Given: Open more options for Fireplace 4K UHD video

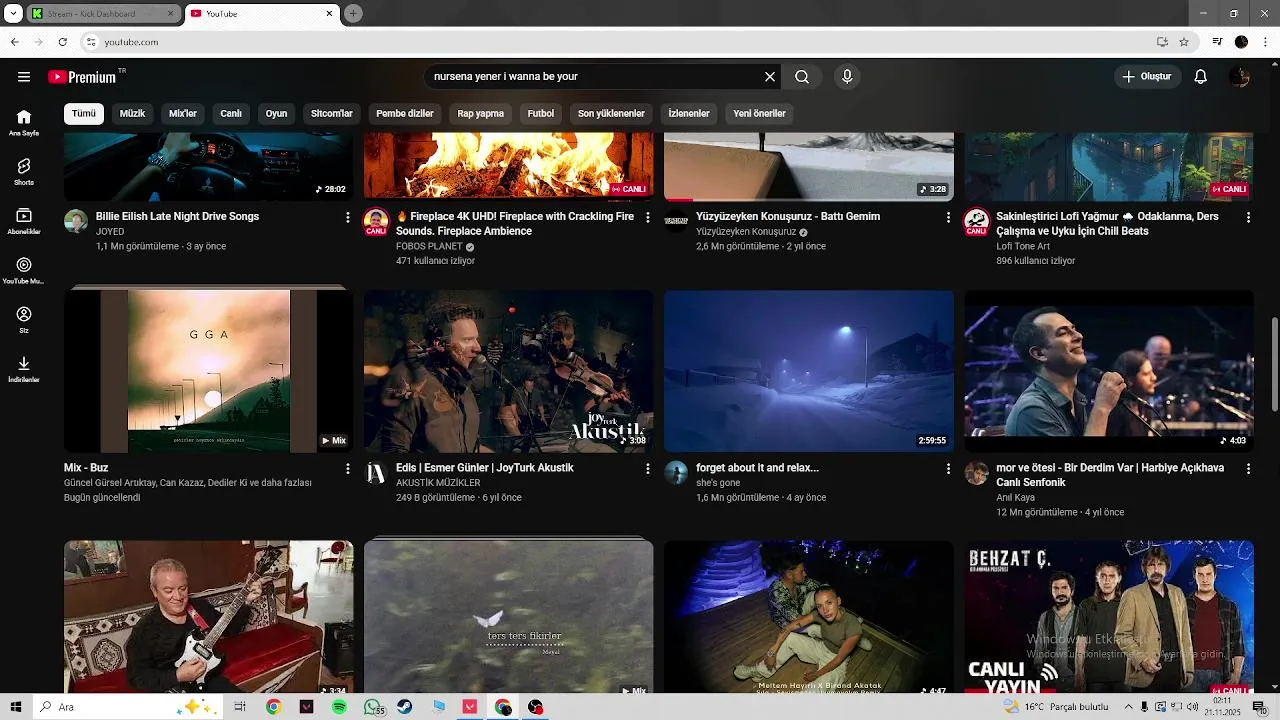Looking at the screenshot, I should point(648,217).
